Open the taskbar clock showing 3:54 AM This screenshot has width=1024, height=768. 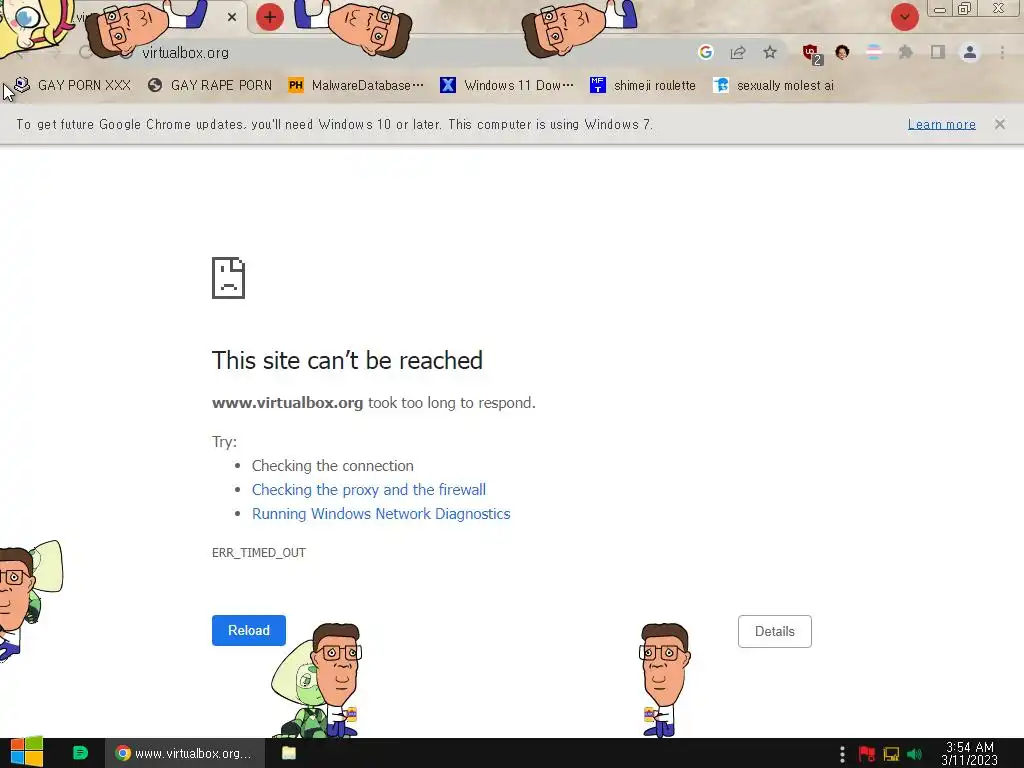tap(970, 754)
